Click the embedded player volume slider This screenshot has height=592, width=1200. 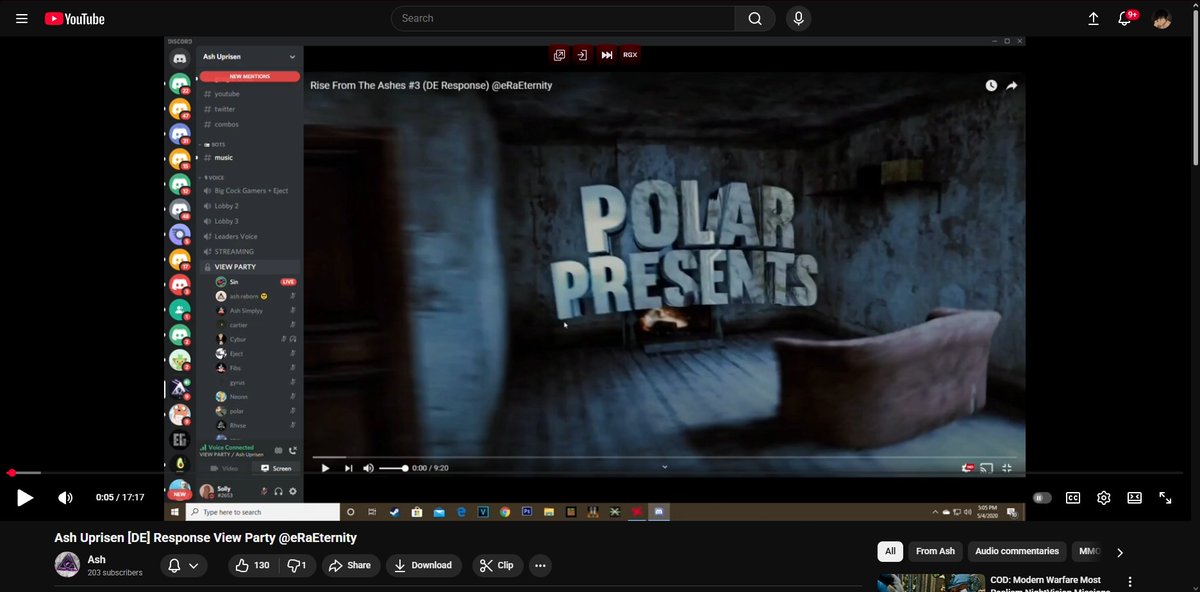[393, 468]
